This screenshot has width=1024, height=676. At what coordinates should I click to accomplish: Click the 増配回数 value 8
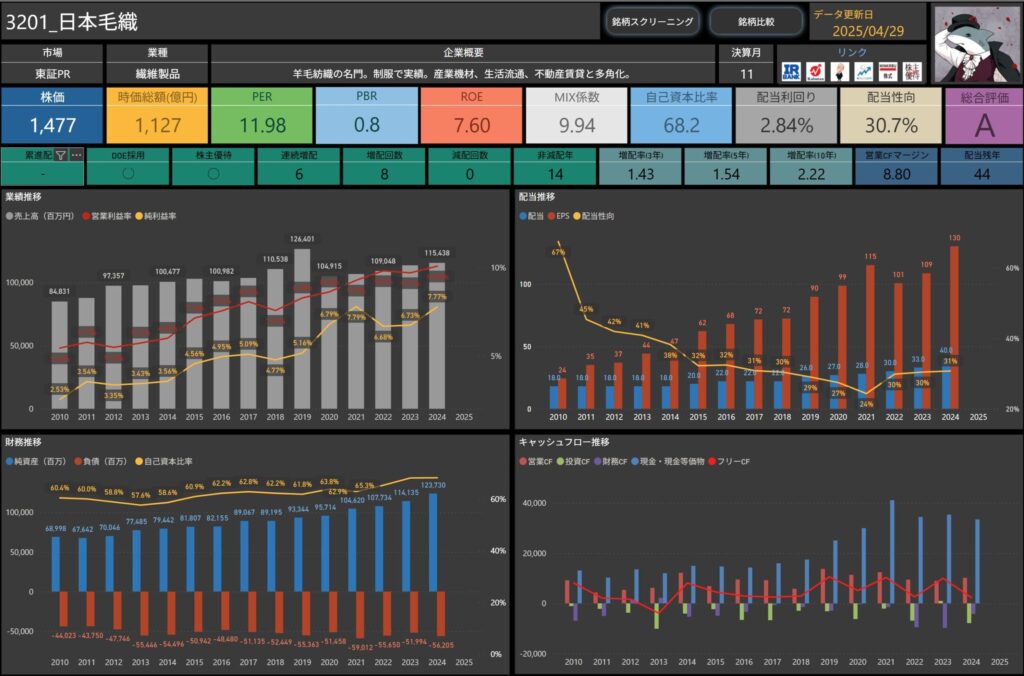pos(385,174)
